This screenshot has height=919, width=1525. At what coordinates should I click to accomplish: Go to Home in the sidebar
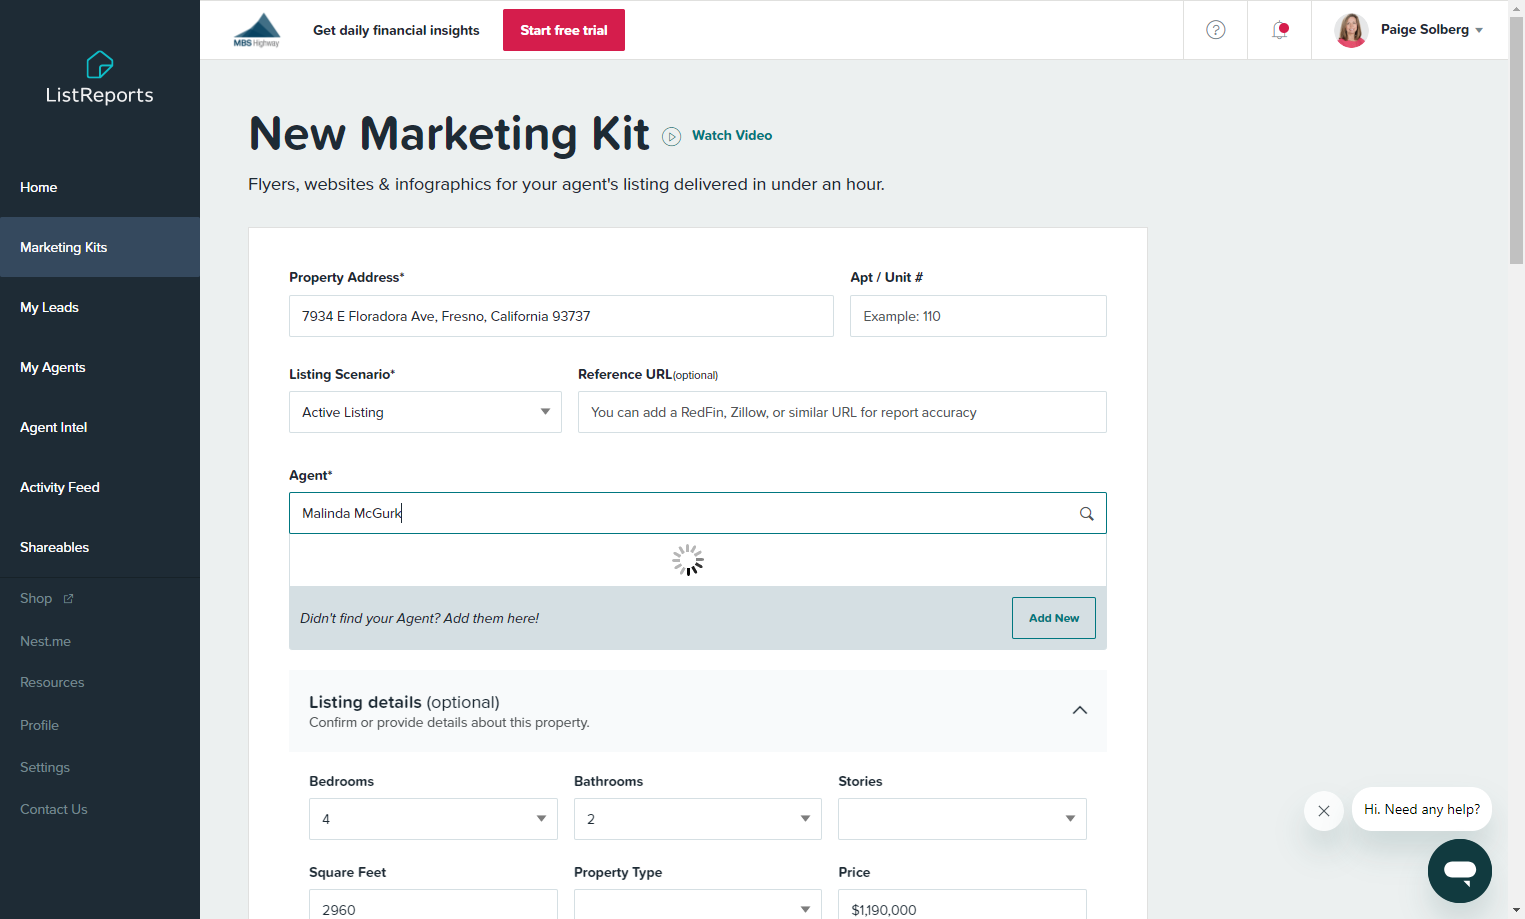point(100,187)
